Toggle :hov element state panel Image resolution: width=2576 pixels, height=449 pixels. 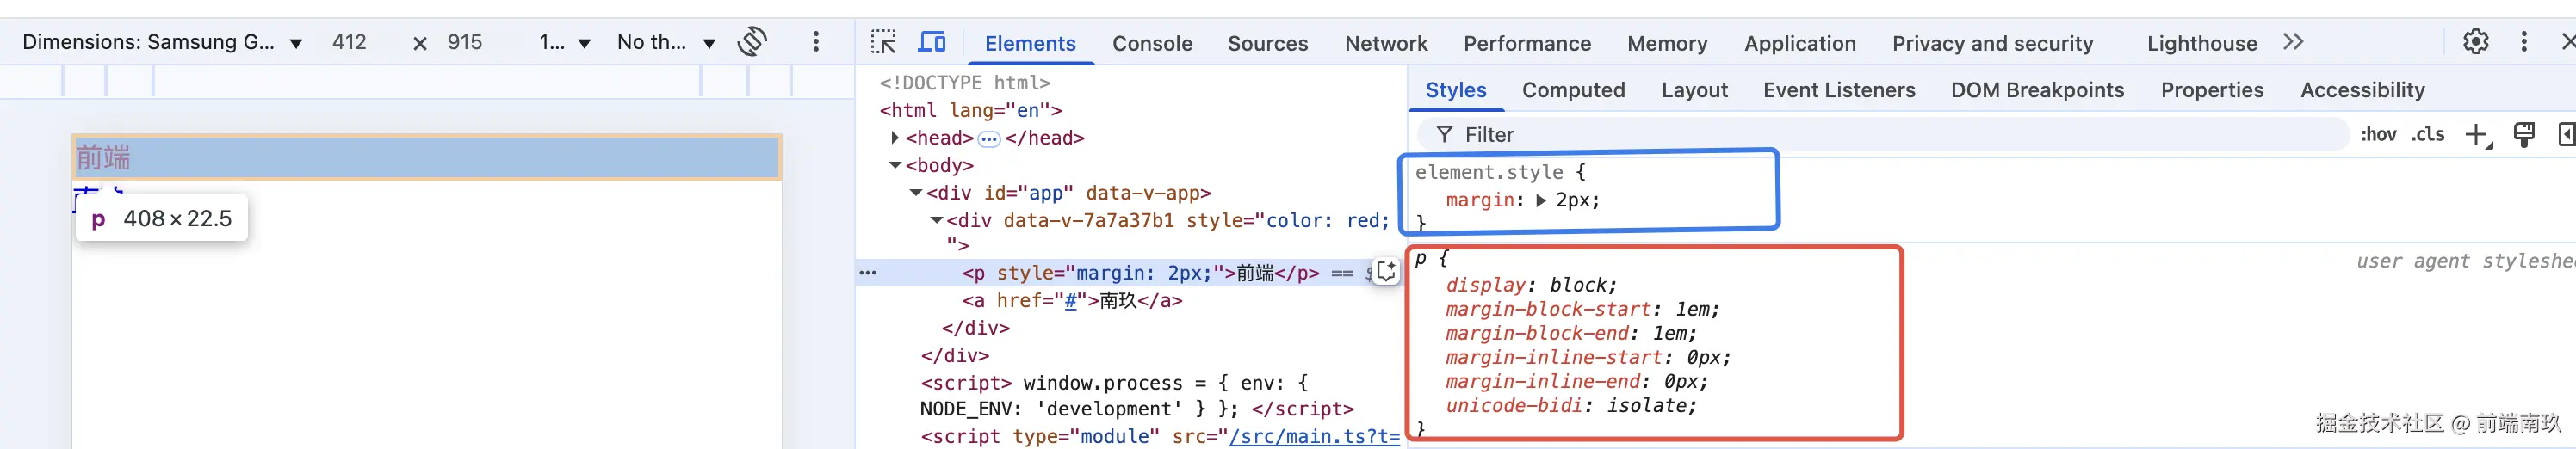pos(2379,135)
